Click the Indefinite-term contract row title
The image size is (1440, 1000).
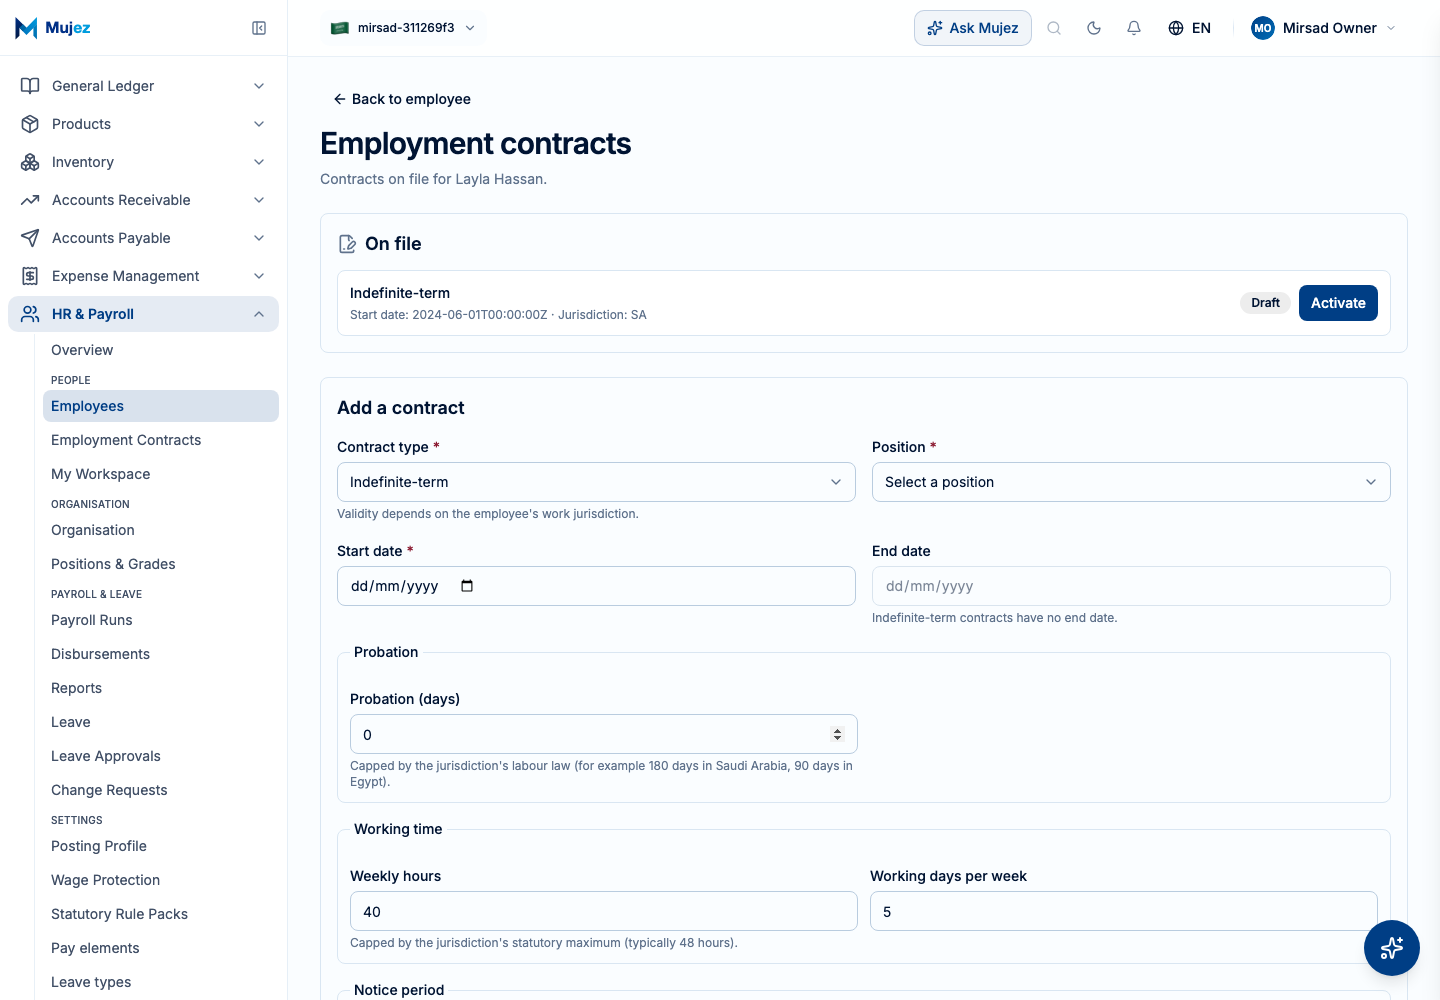coord(400,293)
